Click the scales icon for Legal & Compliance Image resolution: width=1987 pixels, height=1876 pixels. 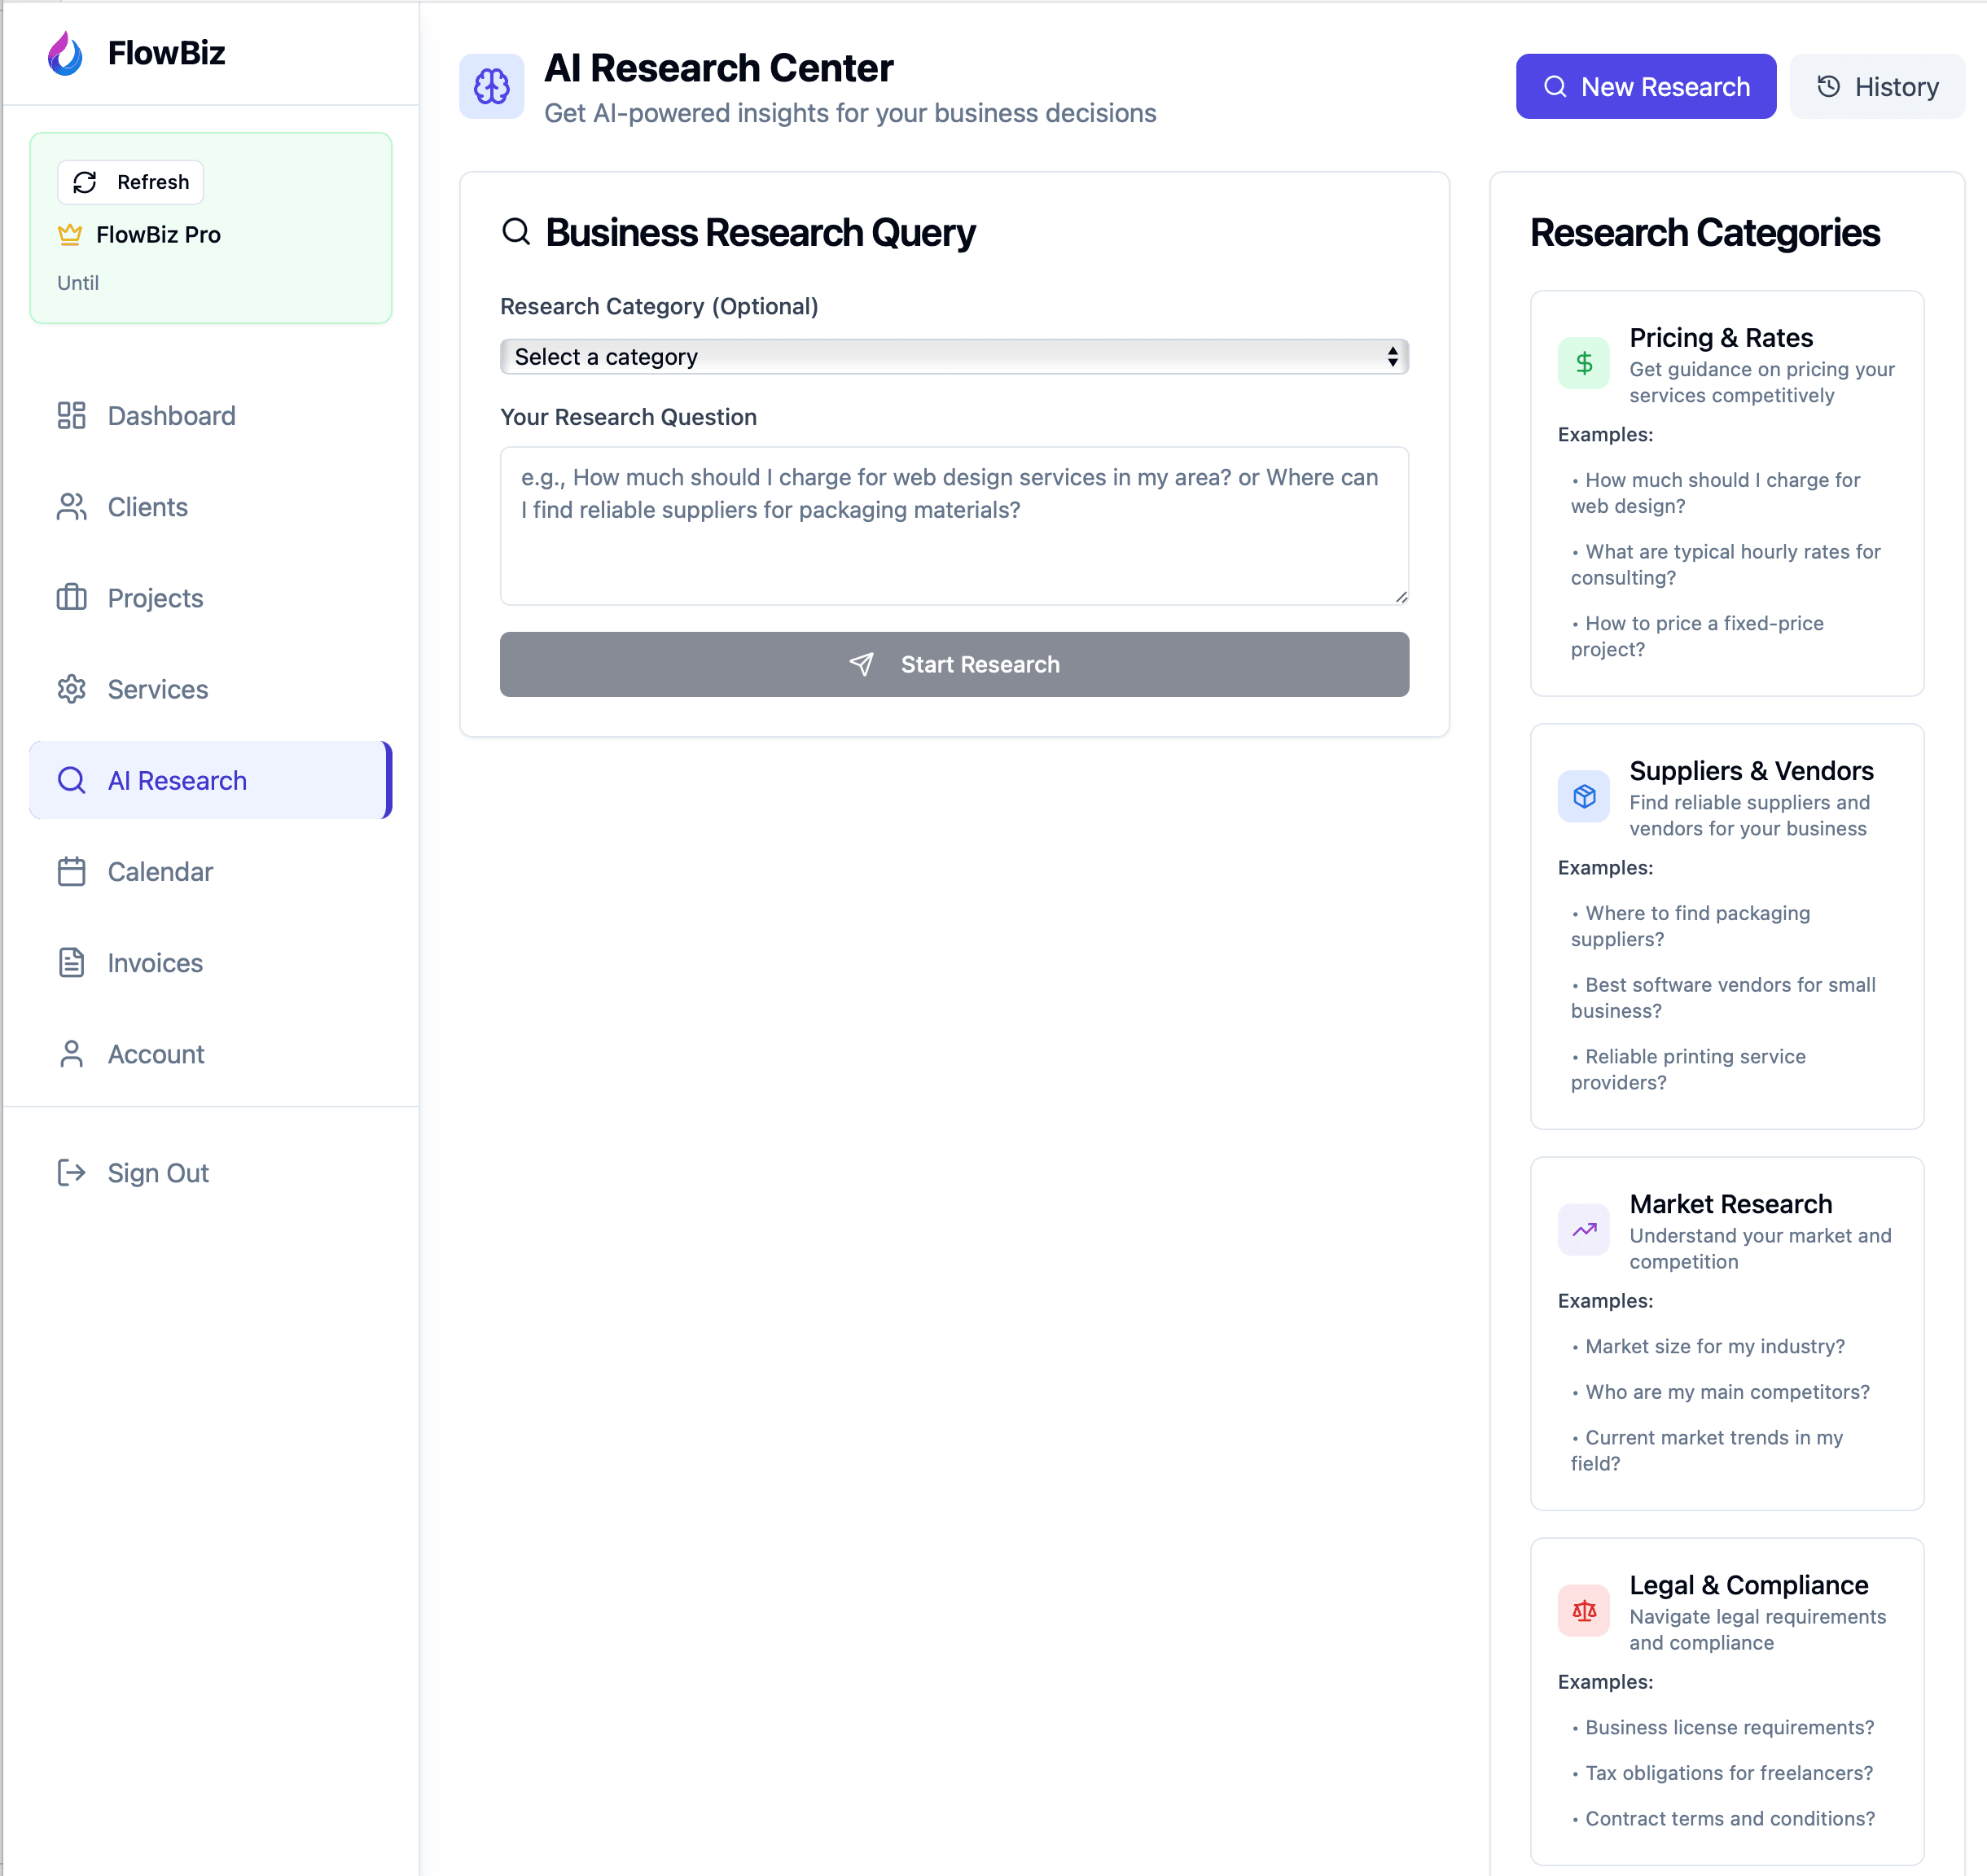click(1583, 1610)
